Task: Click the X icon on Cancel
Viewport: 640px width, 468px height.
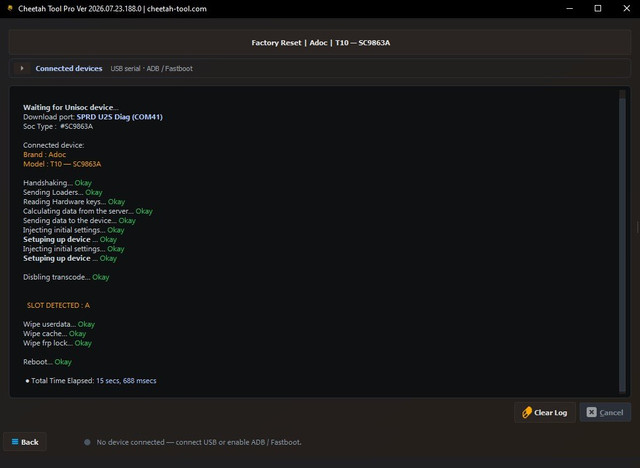Action: (591, 412)
